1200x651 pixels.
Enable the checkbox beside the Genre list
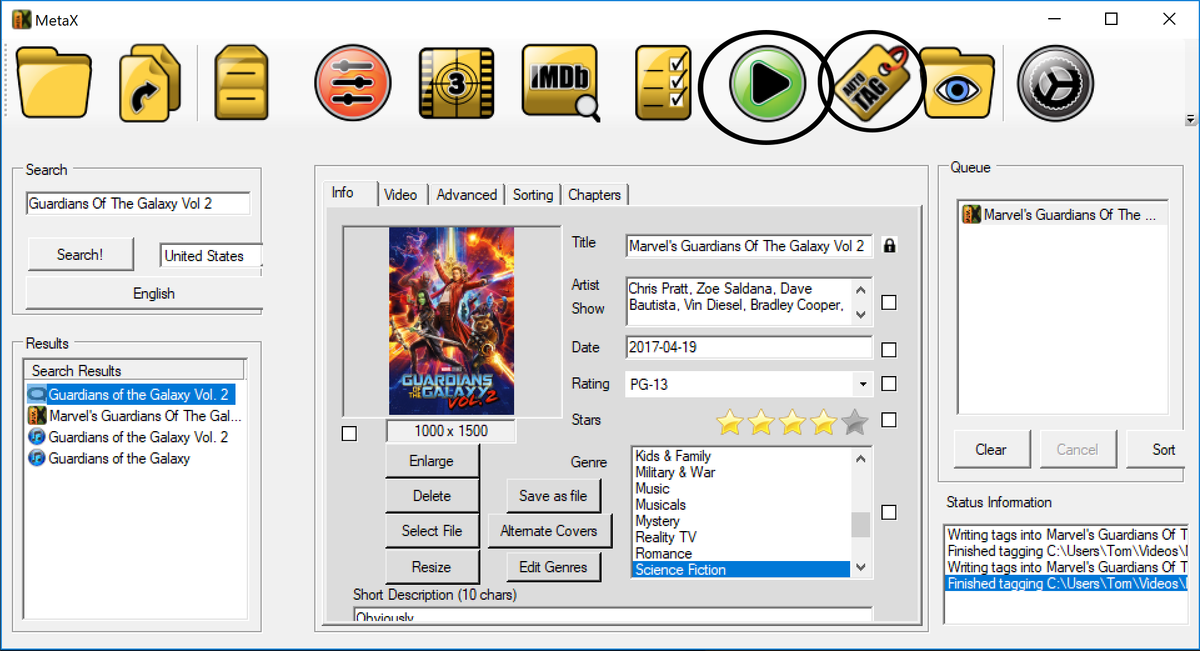pyautogui.click(x=889, y=512)
